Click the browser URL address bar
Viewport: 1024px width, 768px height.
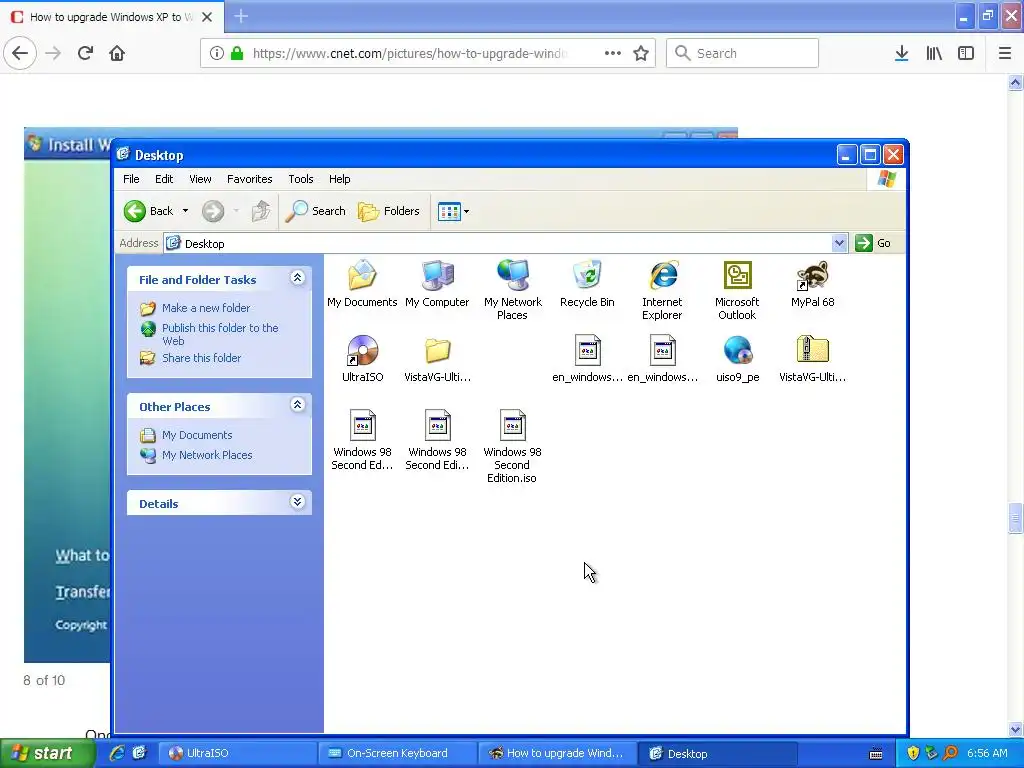coord(411,53)
